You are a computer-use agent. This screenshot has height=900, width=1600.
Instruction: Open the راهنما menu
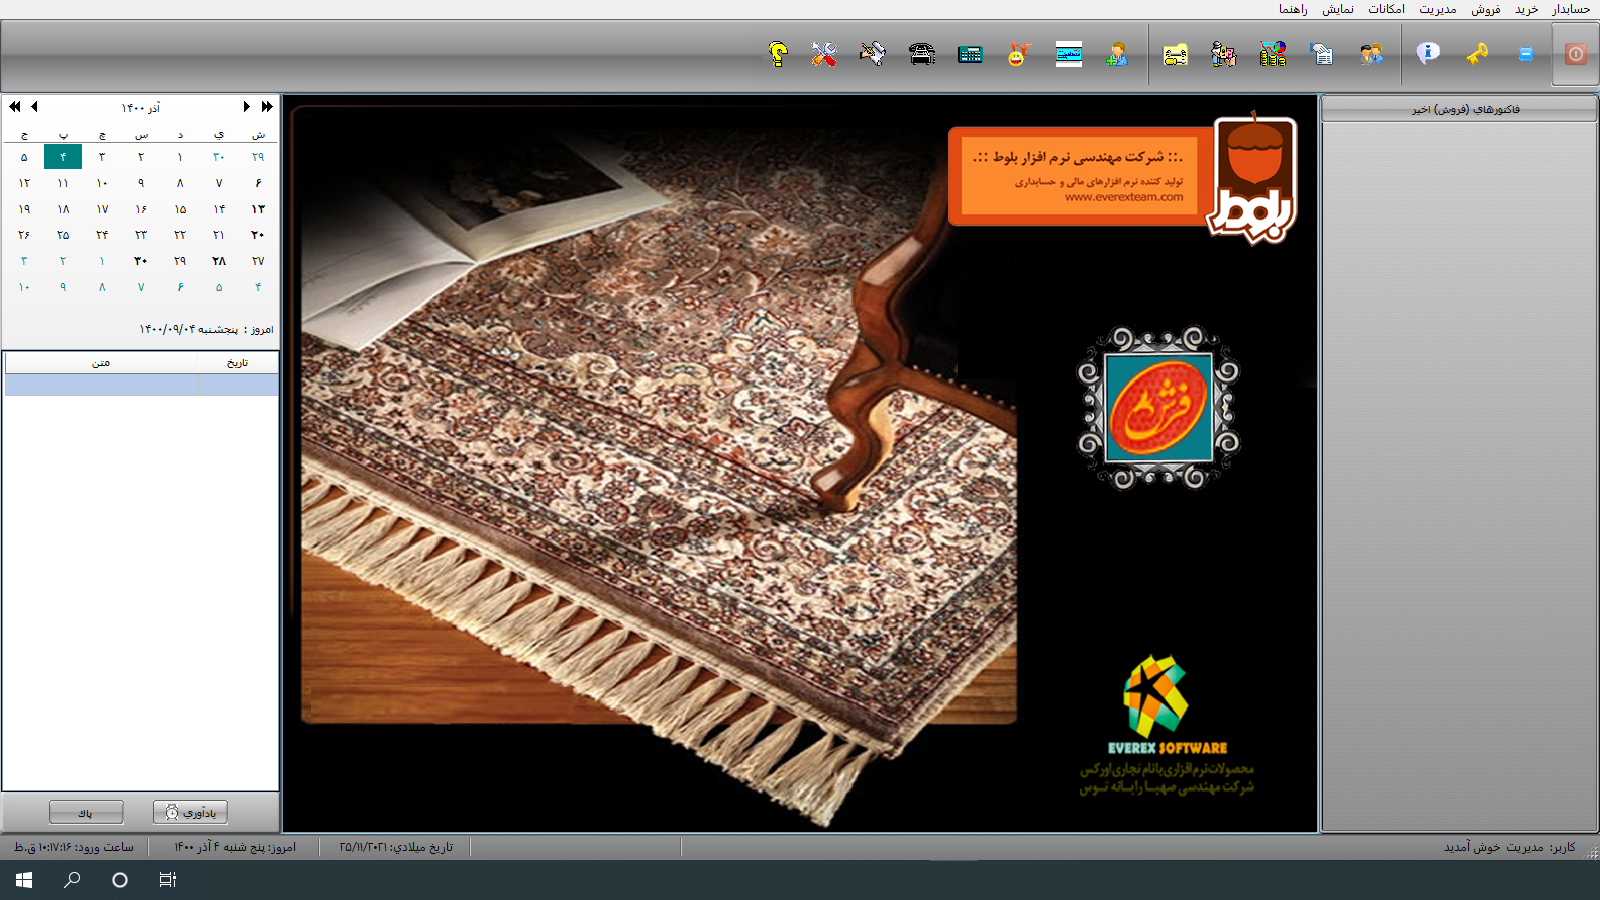[1293, 9]
